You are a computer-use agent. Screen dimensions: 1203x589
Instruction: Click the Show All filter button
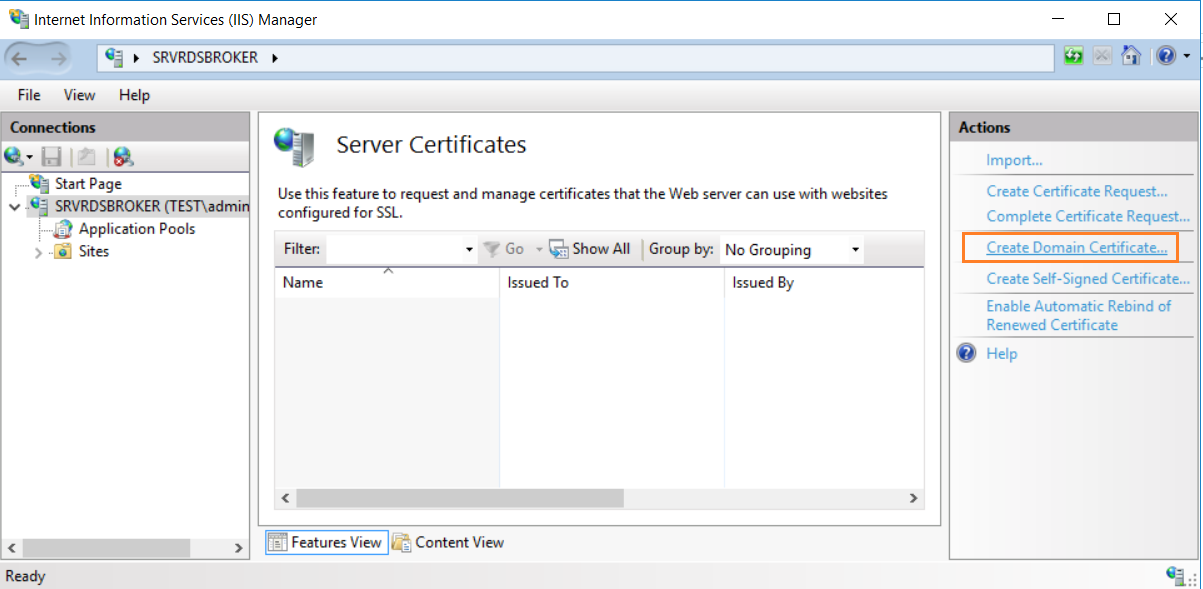click(589, 249)
